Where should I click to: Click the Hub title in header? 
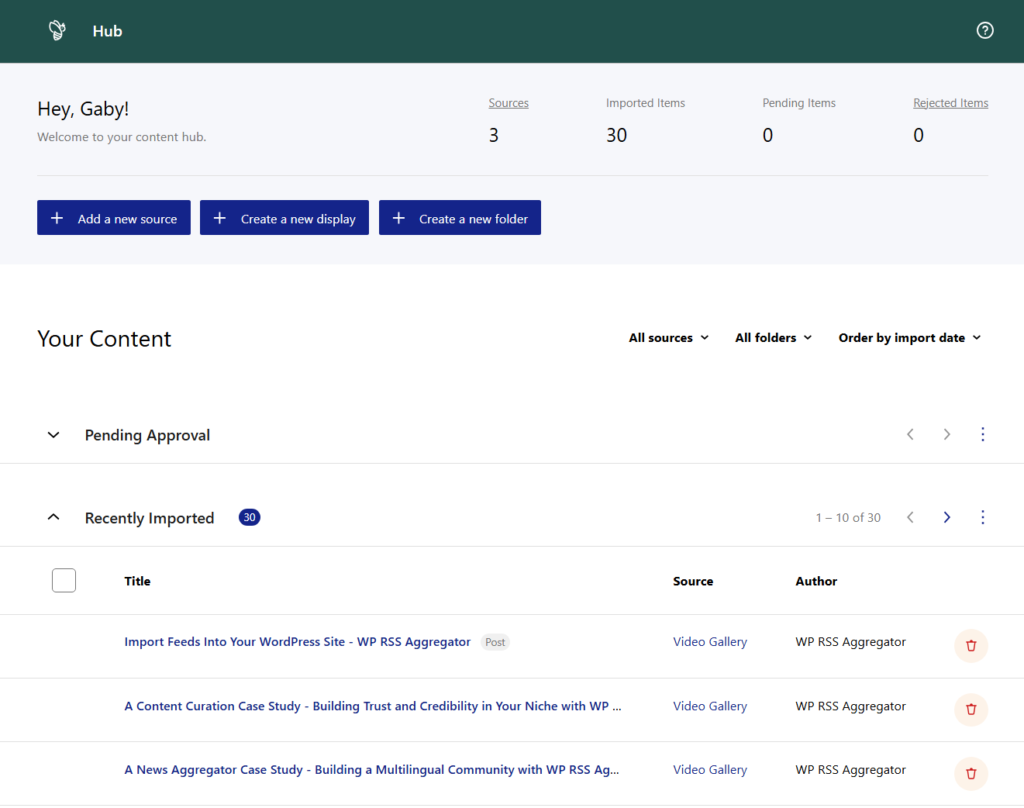pyautogui.click(x=107, y=31)
